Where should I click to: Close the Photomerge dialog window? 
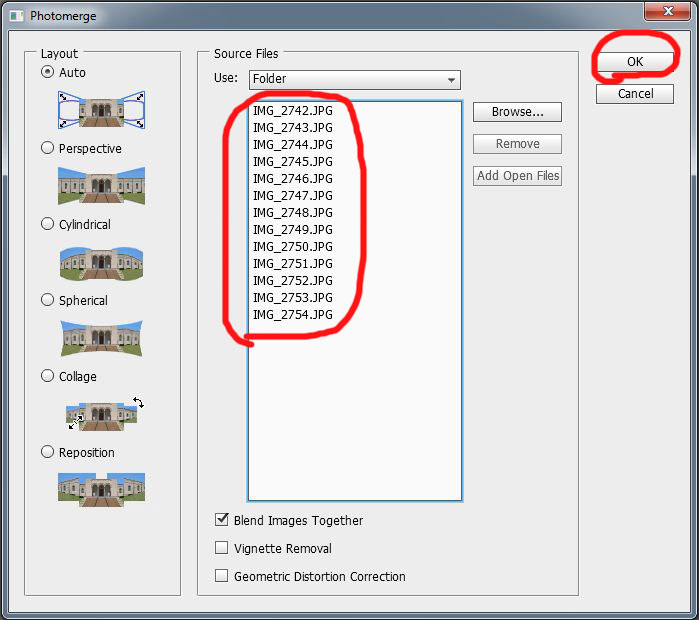point(667,11)
